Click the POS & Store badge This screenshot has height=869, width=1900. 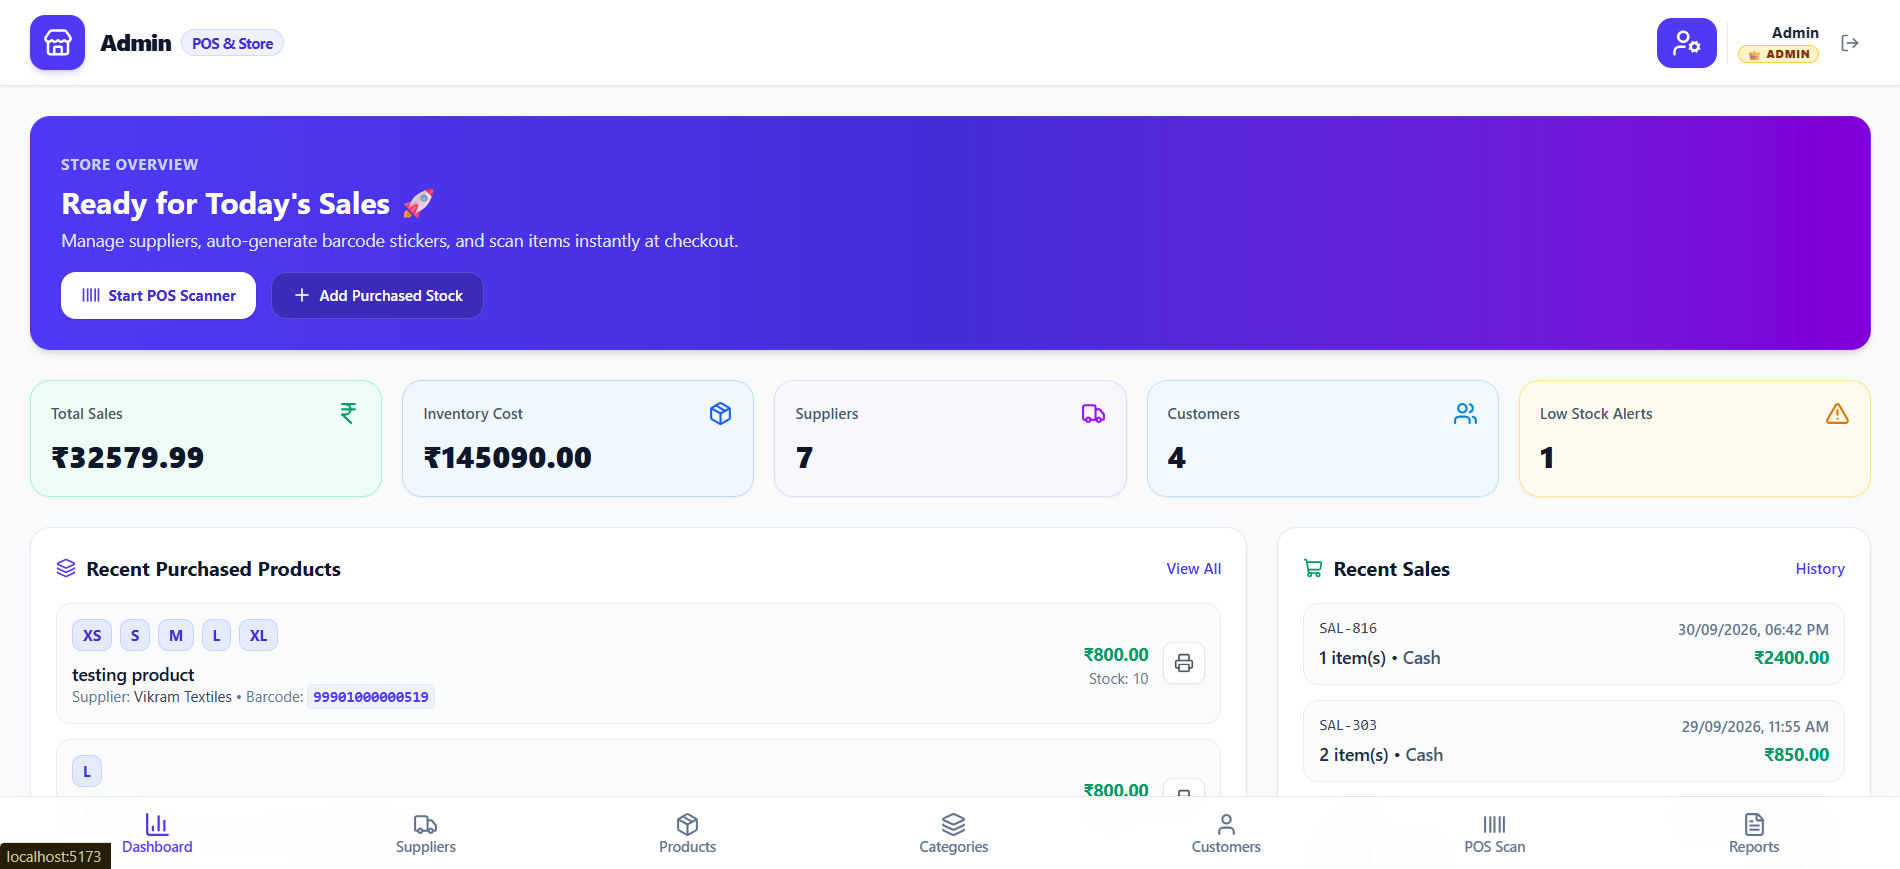232,43
